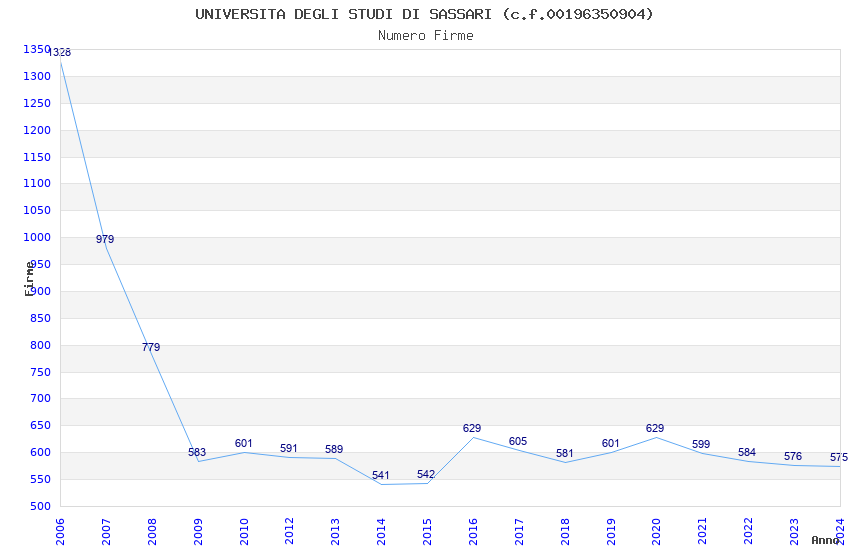
Task: Click data label 629 above year 2016
Action: 472,429
